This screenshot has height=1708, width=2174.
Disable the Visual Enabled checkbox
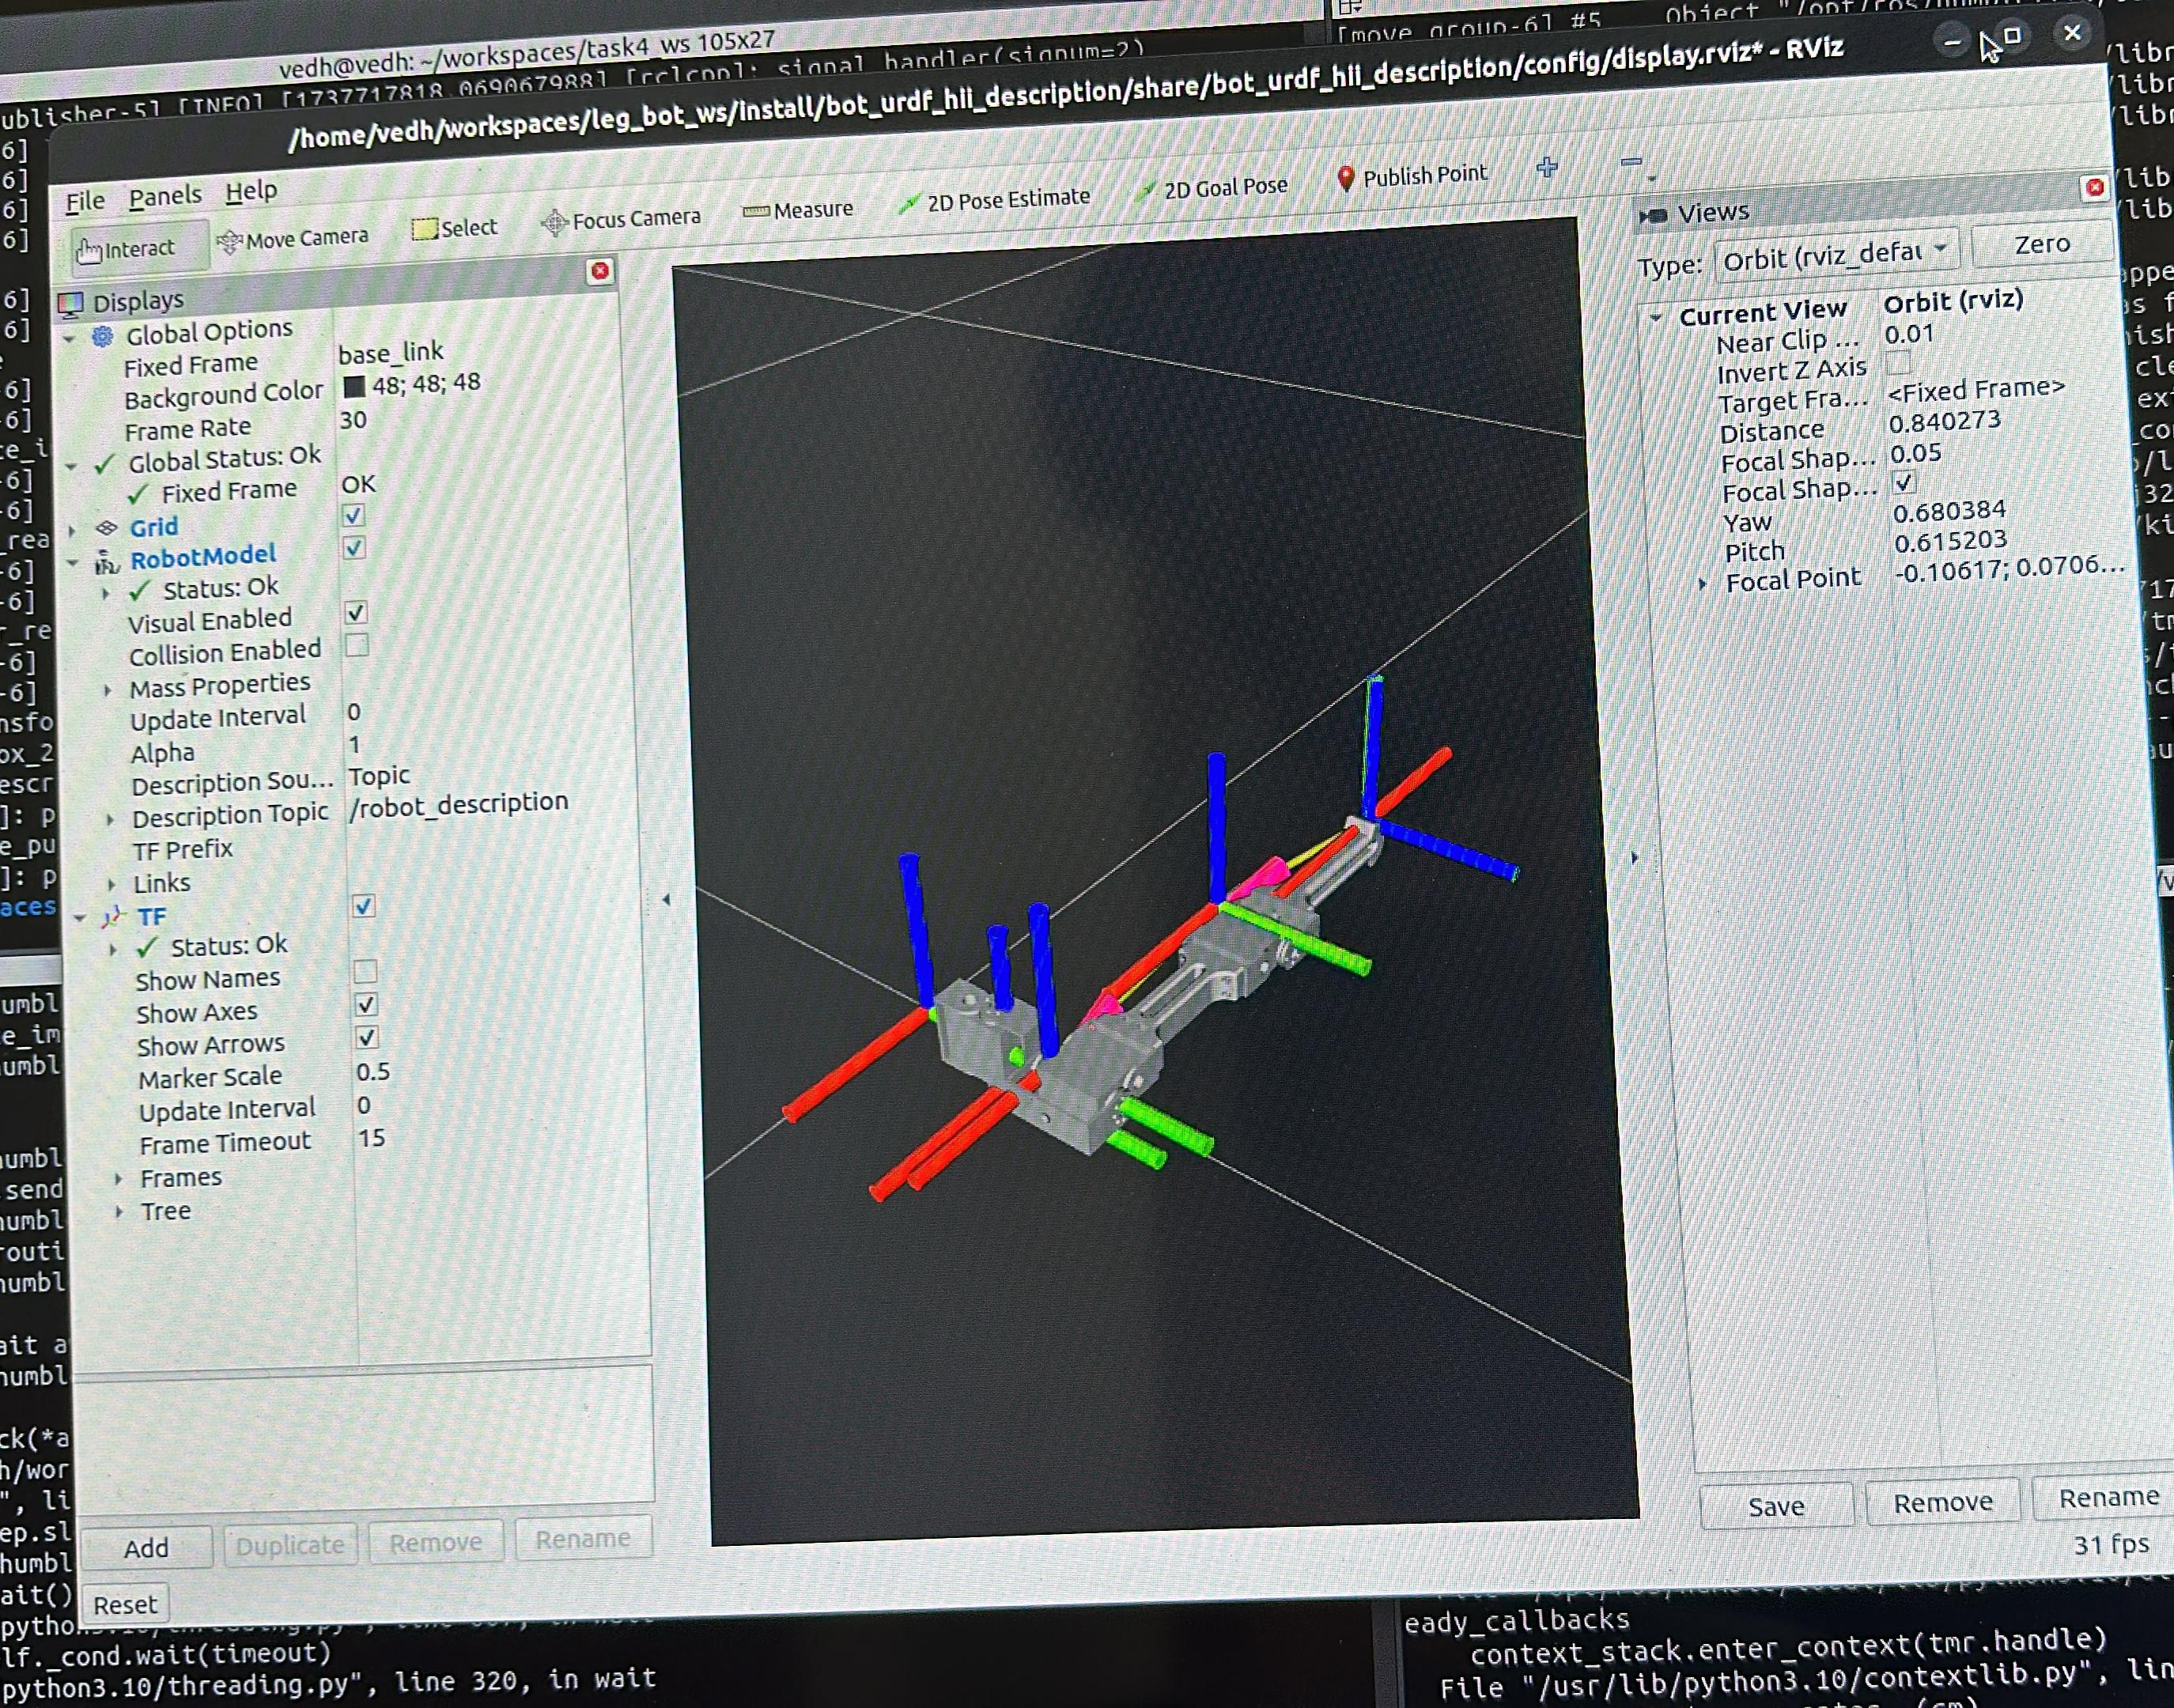[356, 612]
